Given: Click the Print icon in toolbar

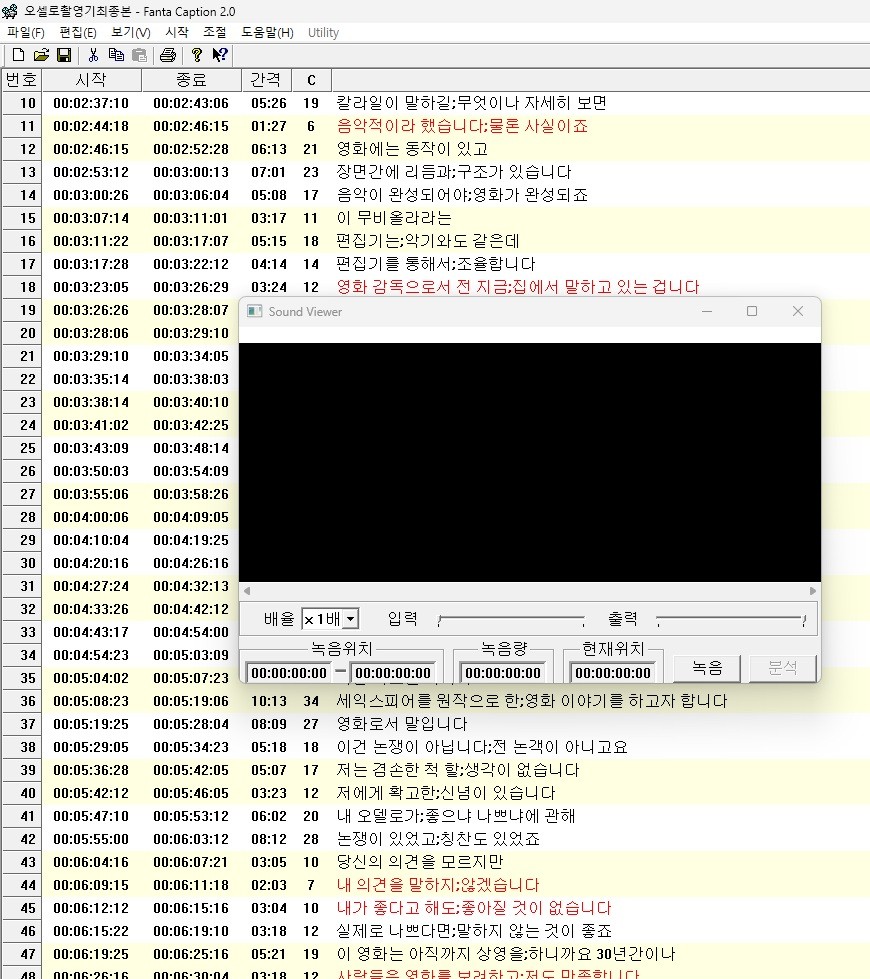Looking at the screenshot, I should click(168, 55).
